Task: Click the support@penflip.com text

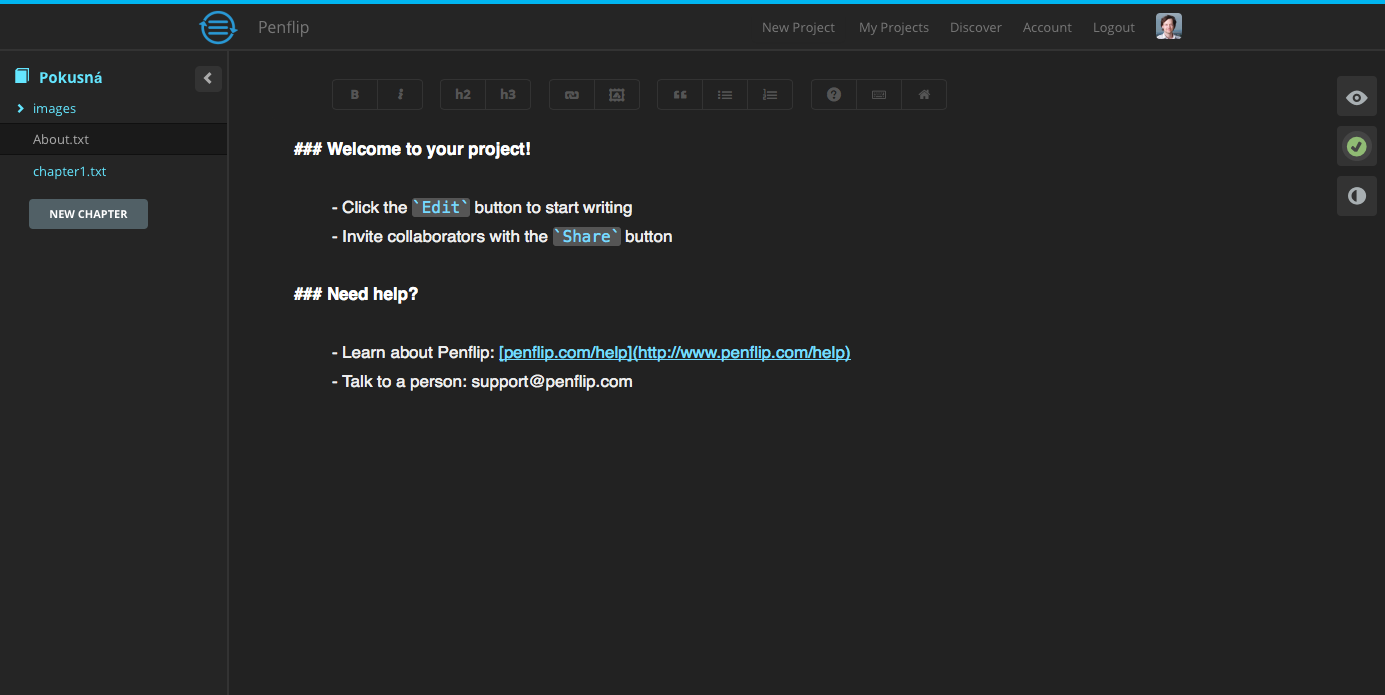Action: pyautogui.click(x=552, y=381)
